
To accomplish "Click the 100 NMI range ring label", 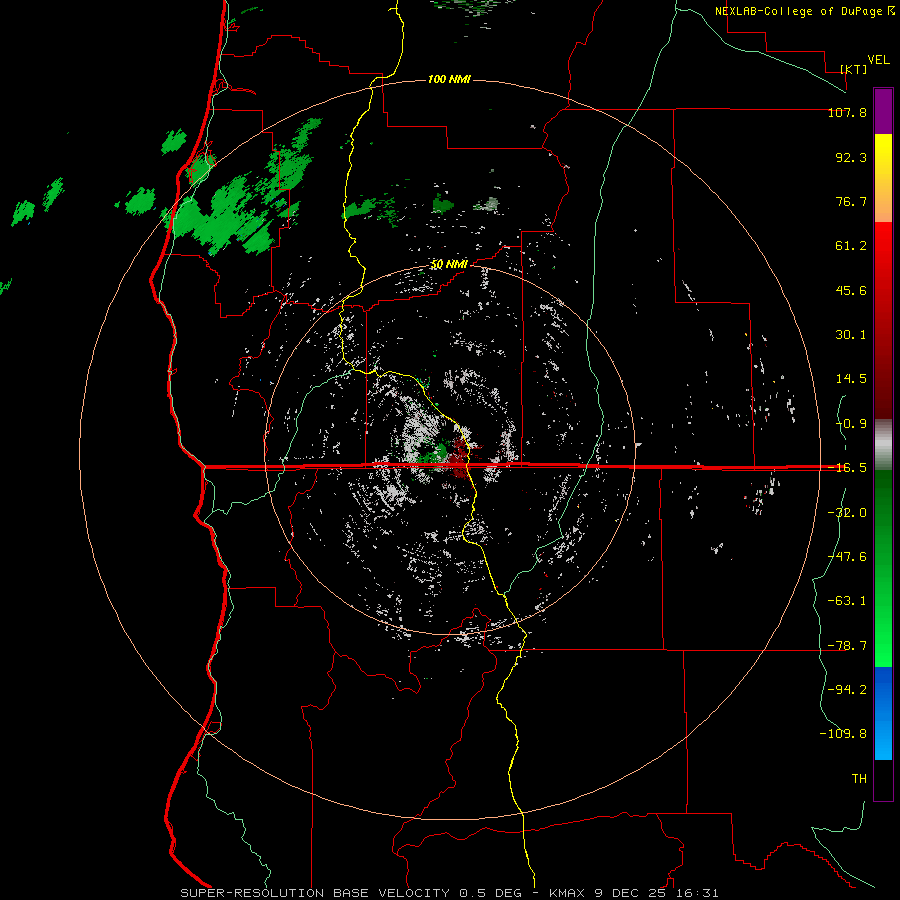I will tap(449, 79).
